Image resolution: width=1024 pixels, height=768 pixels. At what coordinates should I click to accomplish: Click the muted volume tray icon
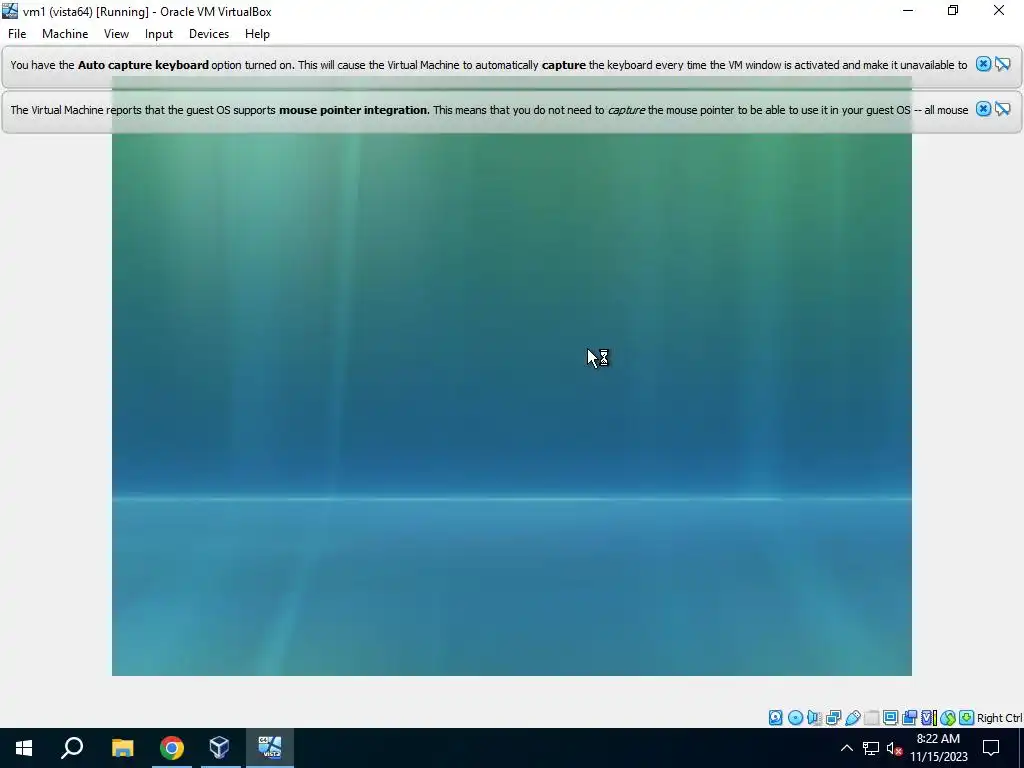click(x=894, y=748)
